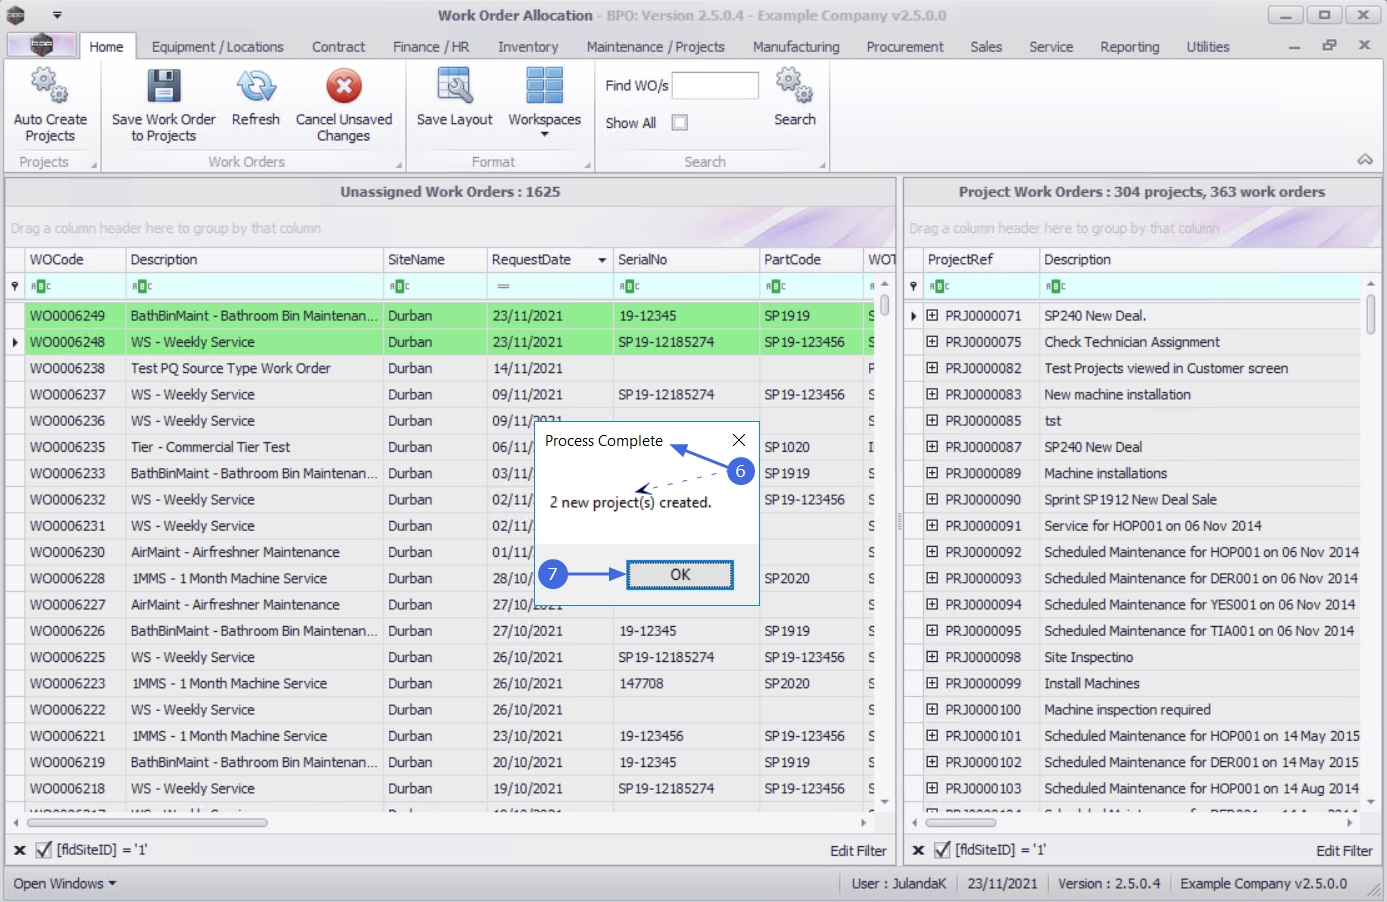Open the Utilities ribbon tab
Image resolution: width=1387 pixels, height=902 pixels.
pyautogui.click(x=1208, y=47)
